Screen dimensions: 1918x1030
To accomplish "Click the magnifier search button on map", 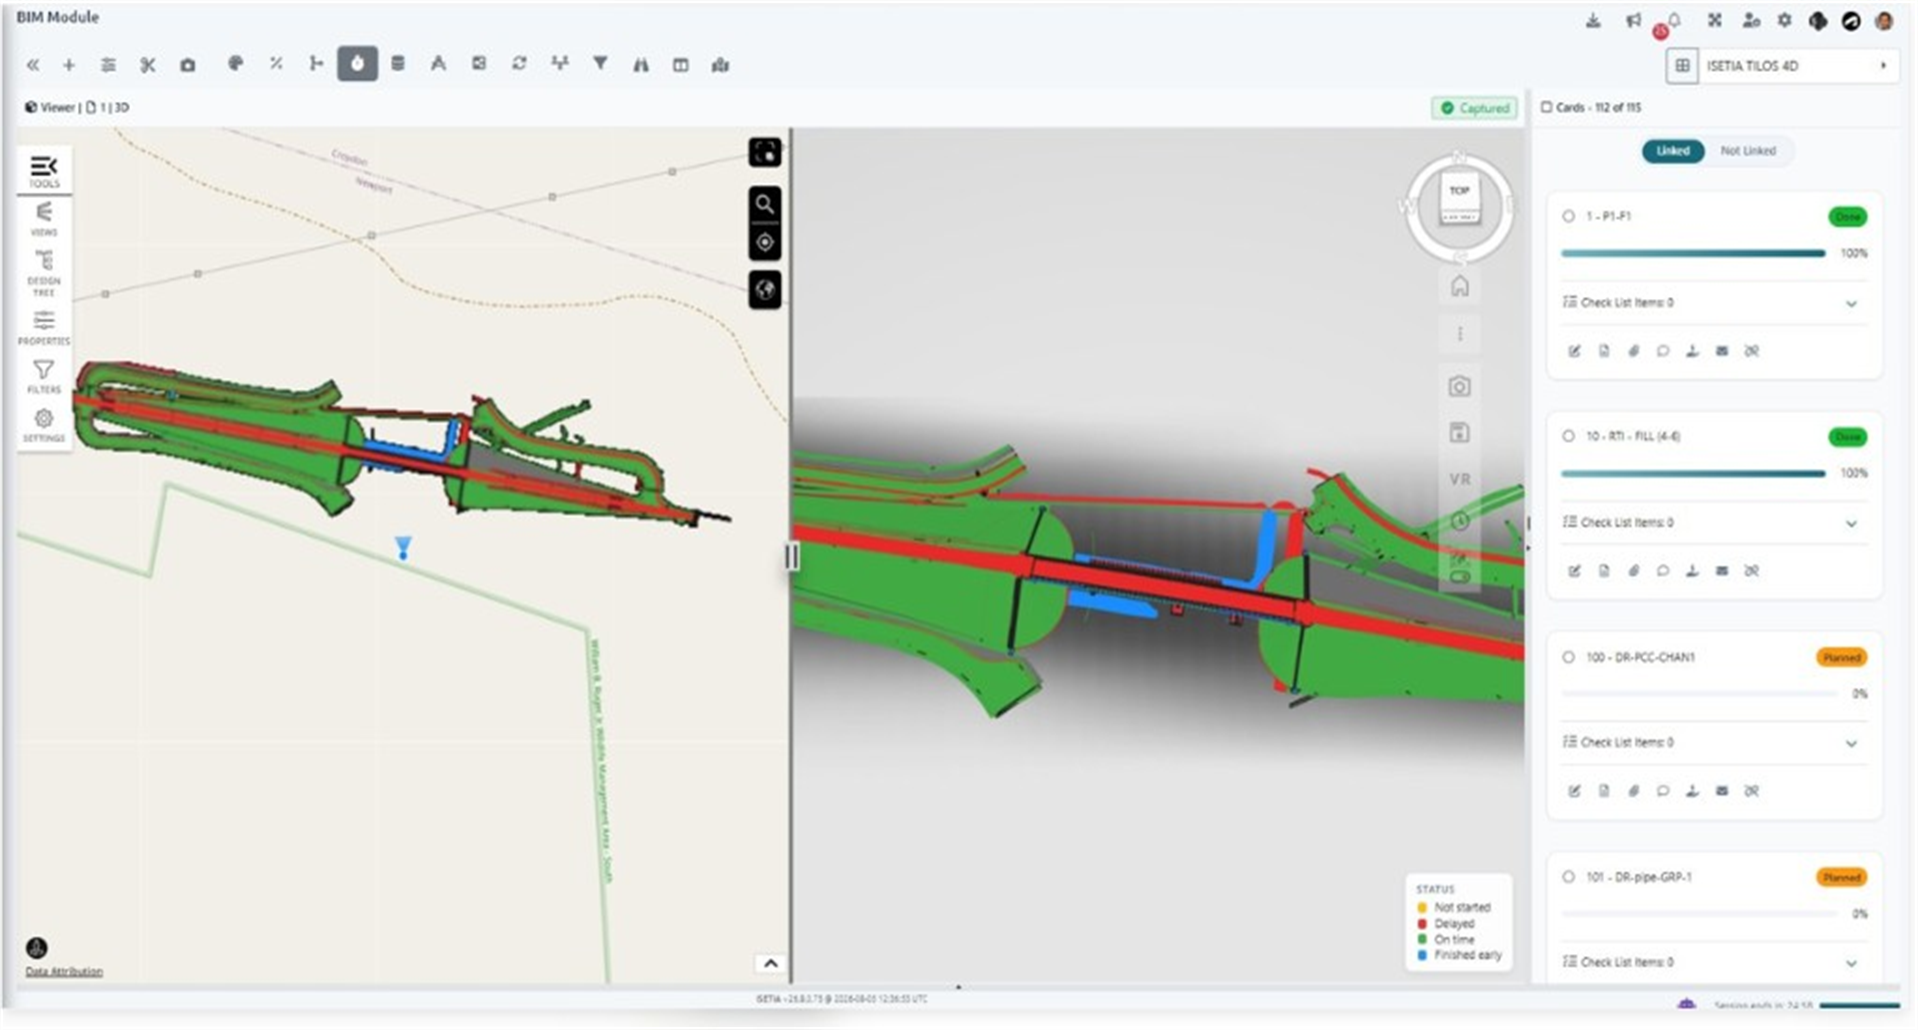I will [x=765, y=205].
